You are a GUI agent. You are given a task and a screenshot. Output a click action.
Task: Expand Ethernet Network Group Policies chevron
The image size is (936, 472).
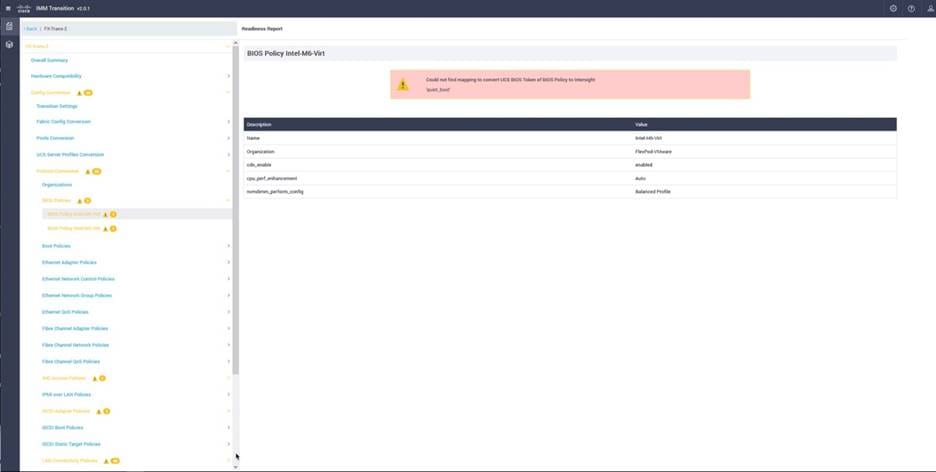click(x=229, y=295)
